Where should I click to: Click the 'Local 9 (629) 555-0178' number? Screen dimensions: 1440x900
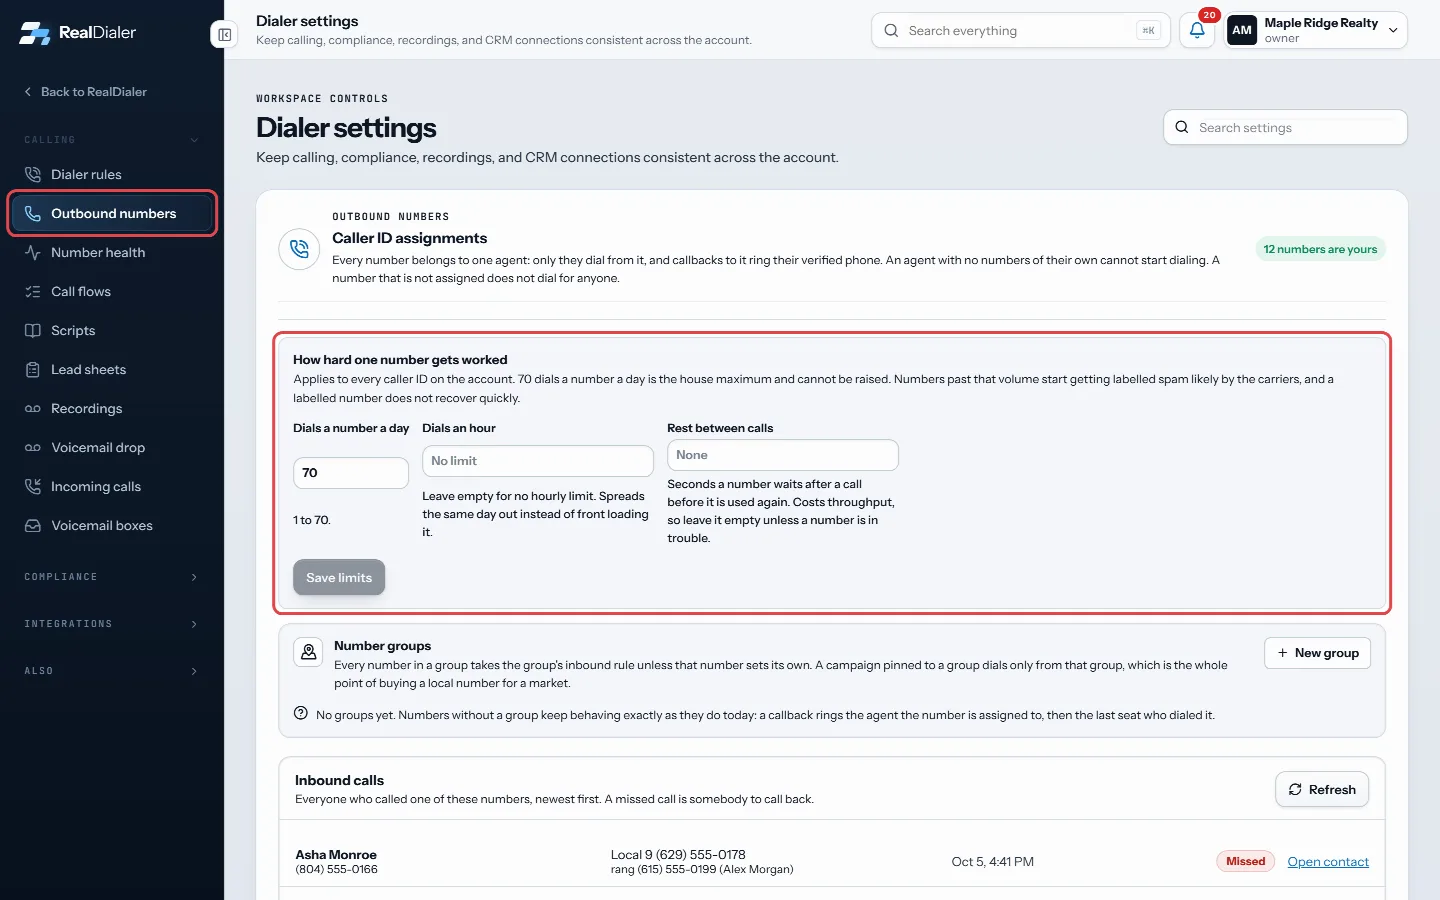(x=678, y=854)
